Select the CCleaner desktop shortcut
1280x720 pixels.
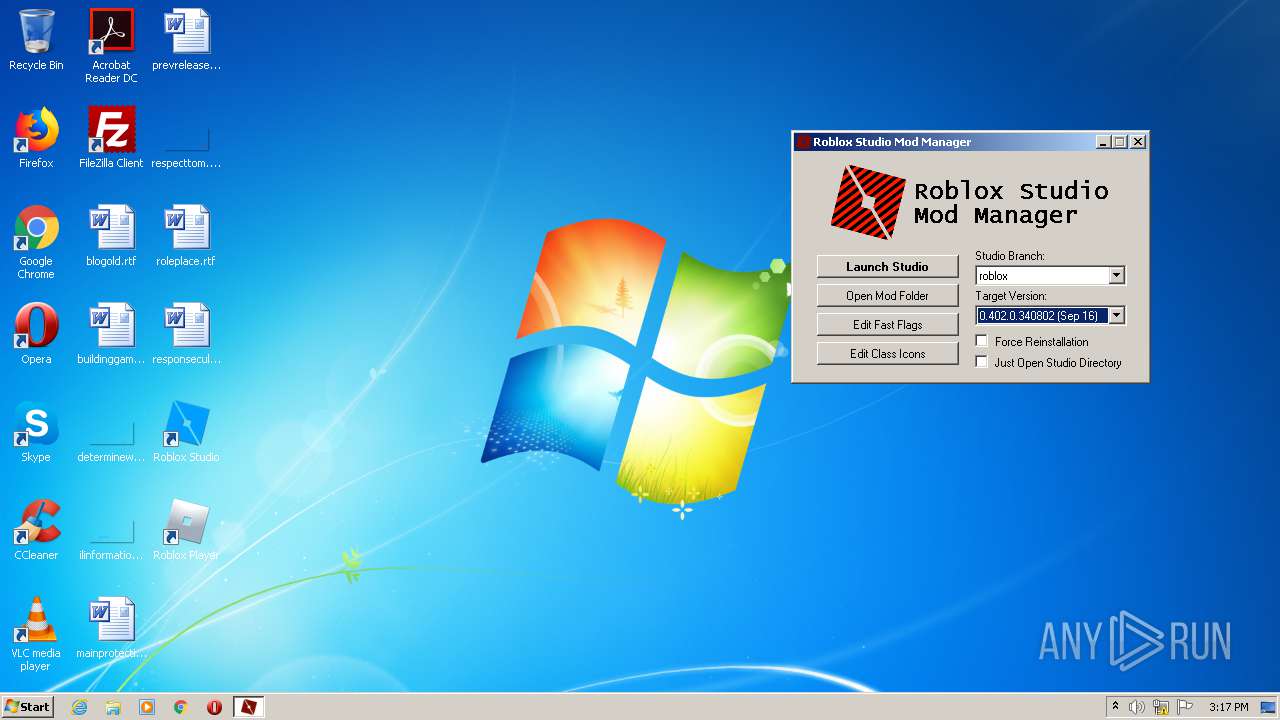pyautogui.click(x=36, y=530)
